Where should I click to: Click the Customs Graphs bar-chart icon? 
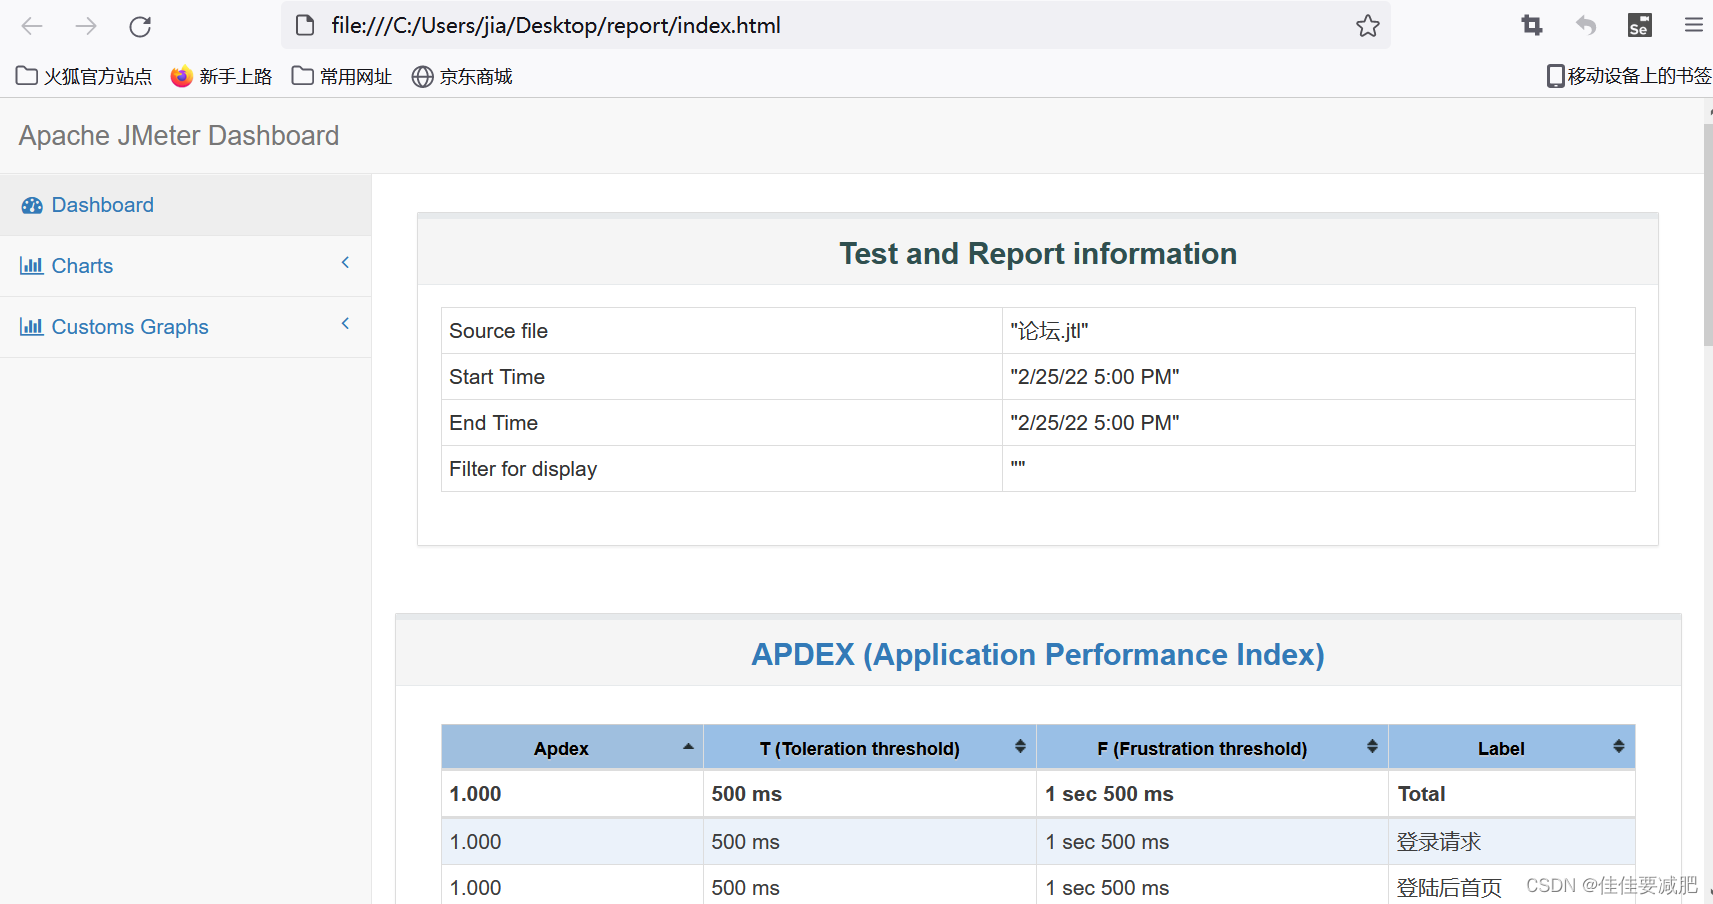[31, 327]
